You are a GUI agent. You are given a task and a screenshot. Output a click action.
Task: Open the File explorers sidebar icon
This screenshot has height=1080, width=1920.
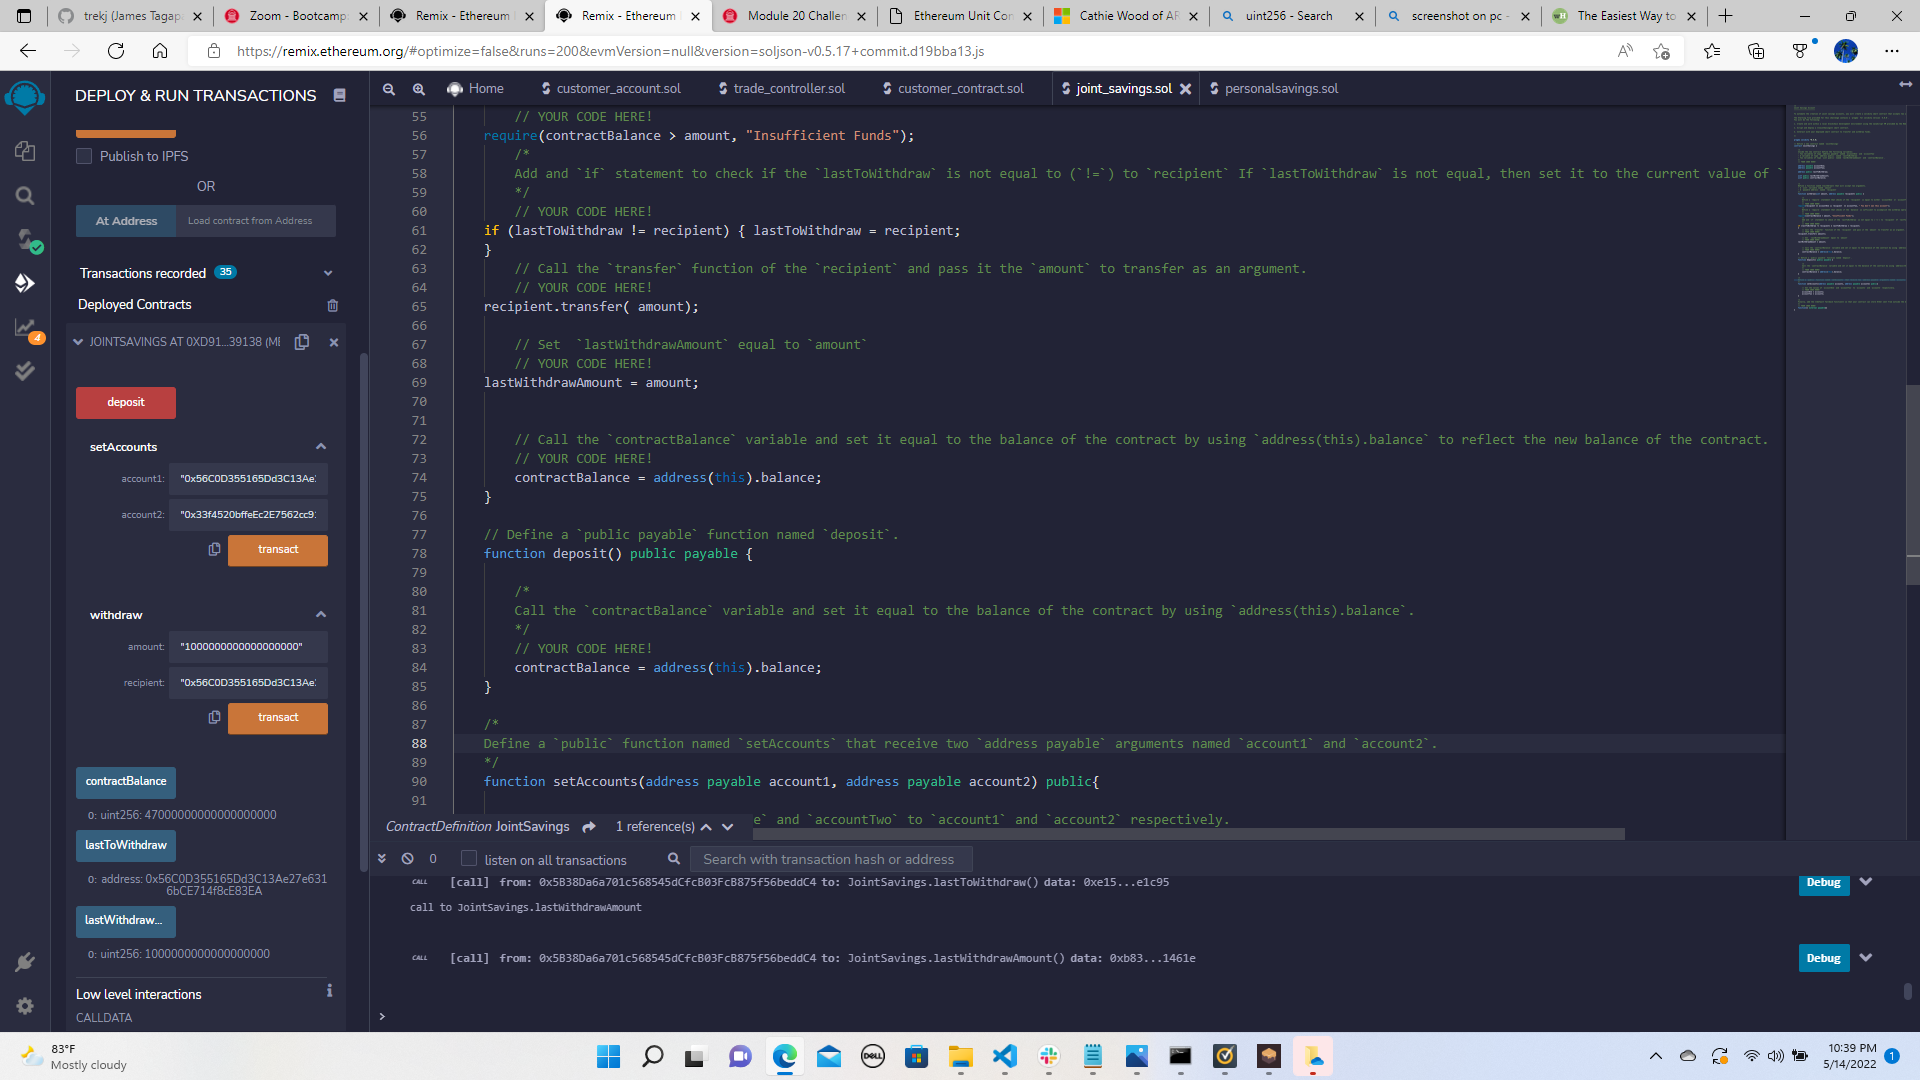(25, 151)
